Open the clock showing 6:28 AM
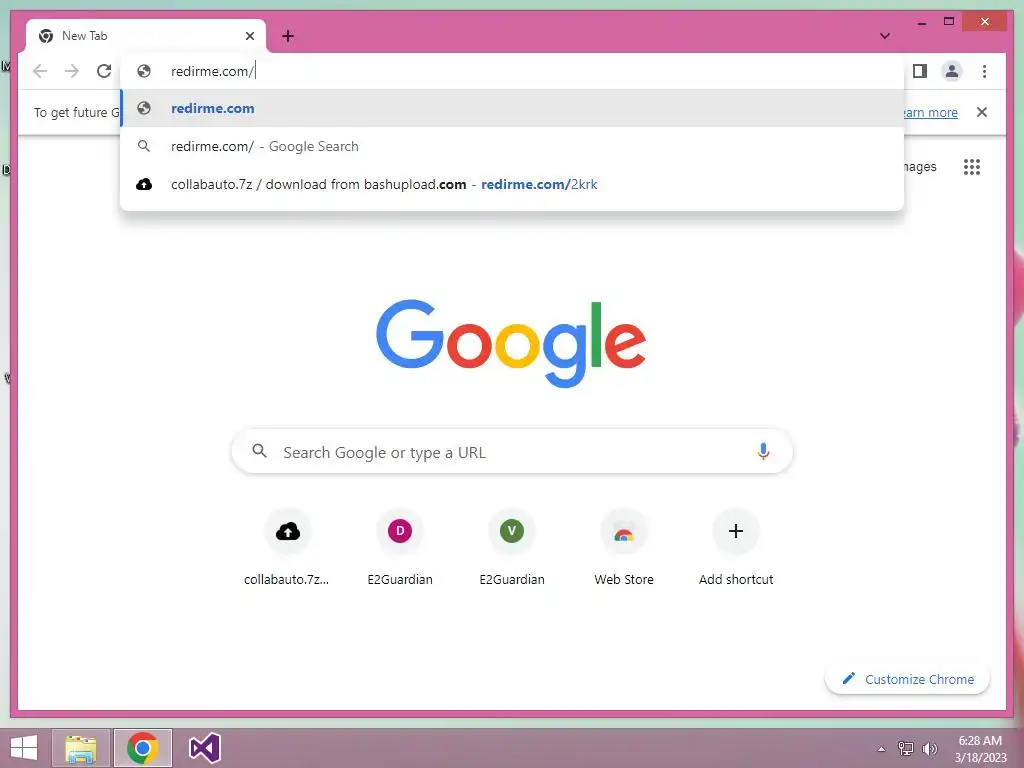This screenshot has height=768, width=1024. pyautogui.click(x=980, y=748)
